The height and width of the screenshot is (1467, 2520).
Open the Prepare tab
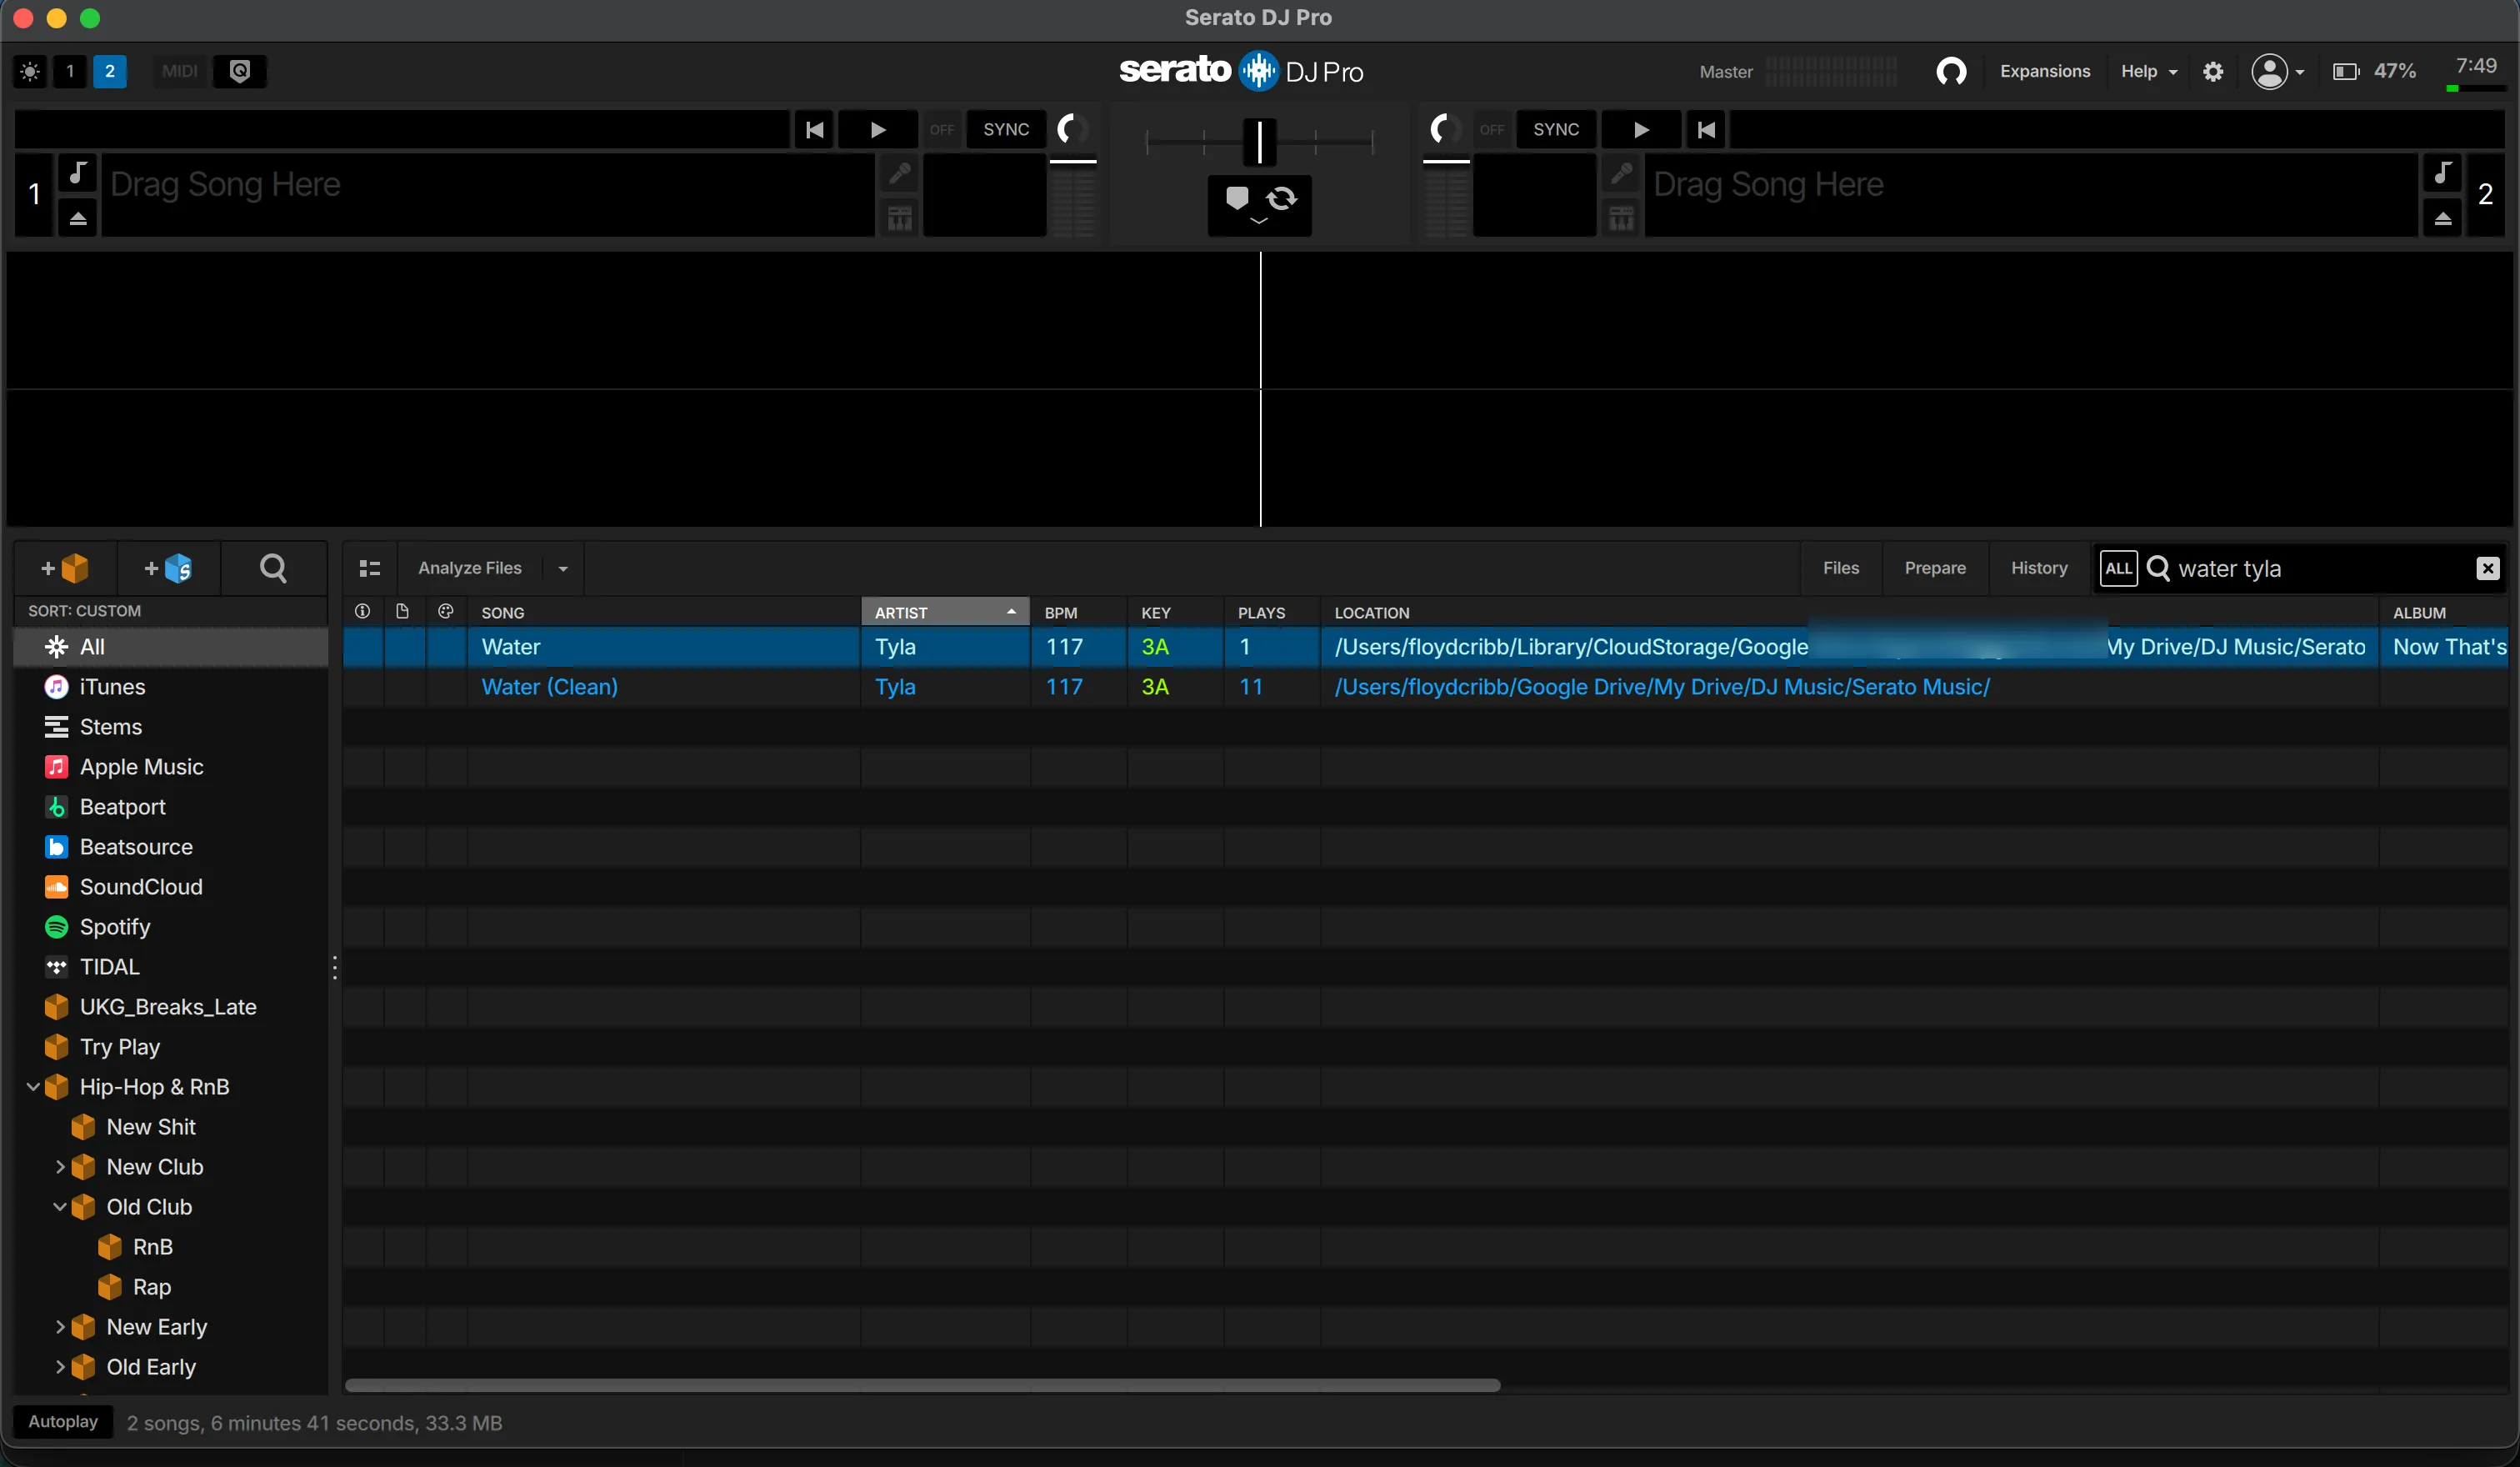1934,568
